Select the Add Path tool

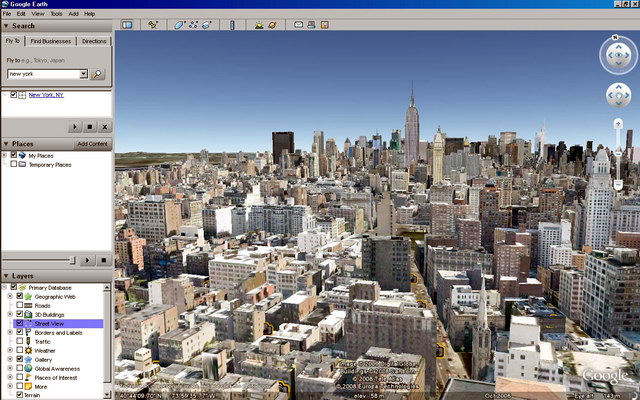tap(193, 25)
